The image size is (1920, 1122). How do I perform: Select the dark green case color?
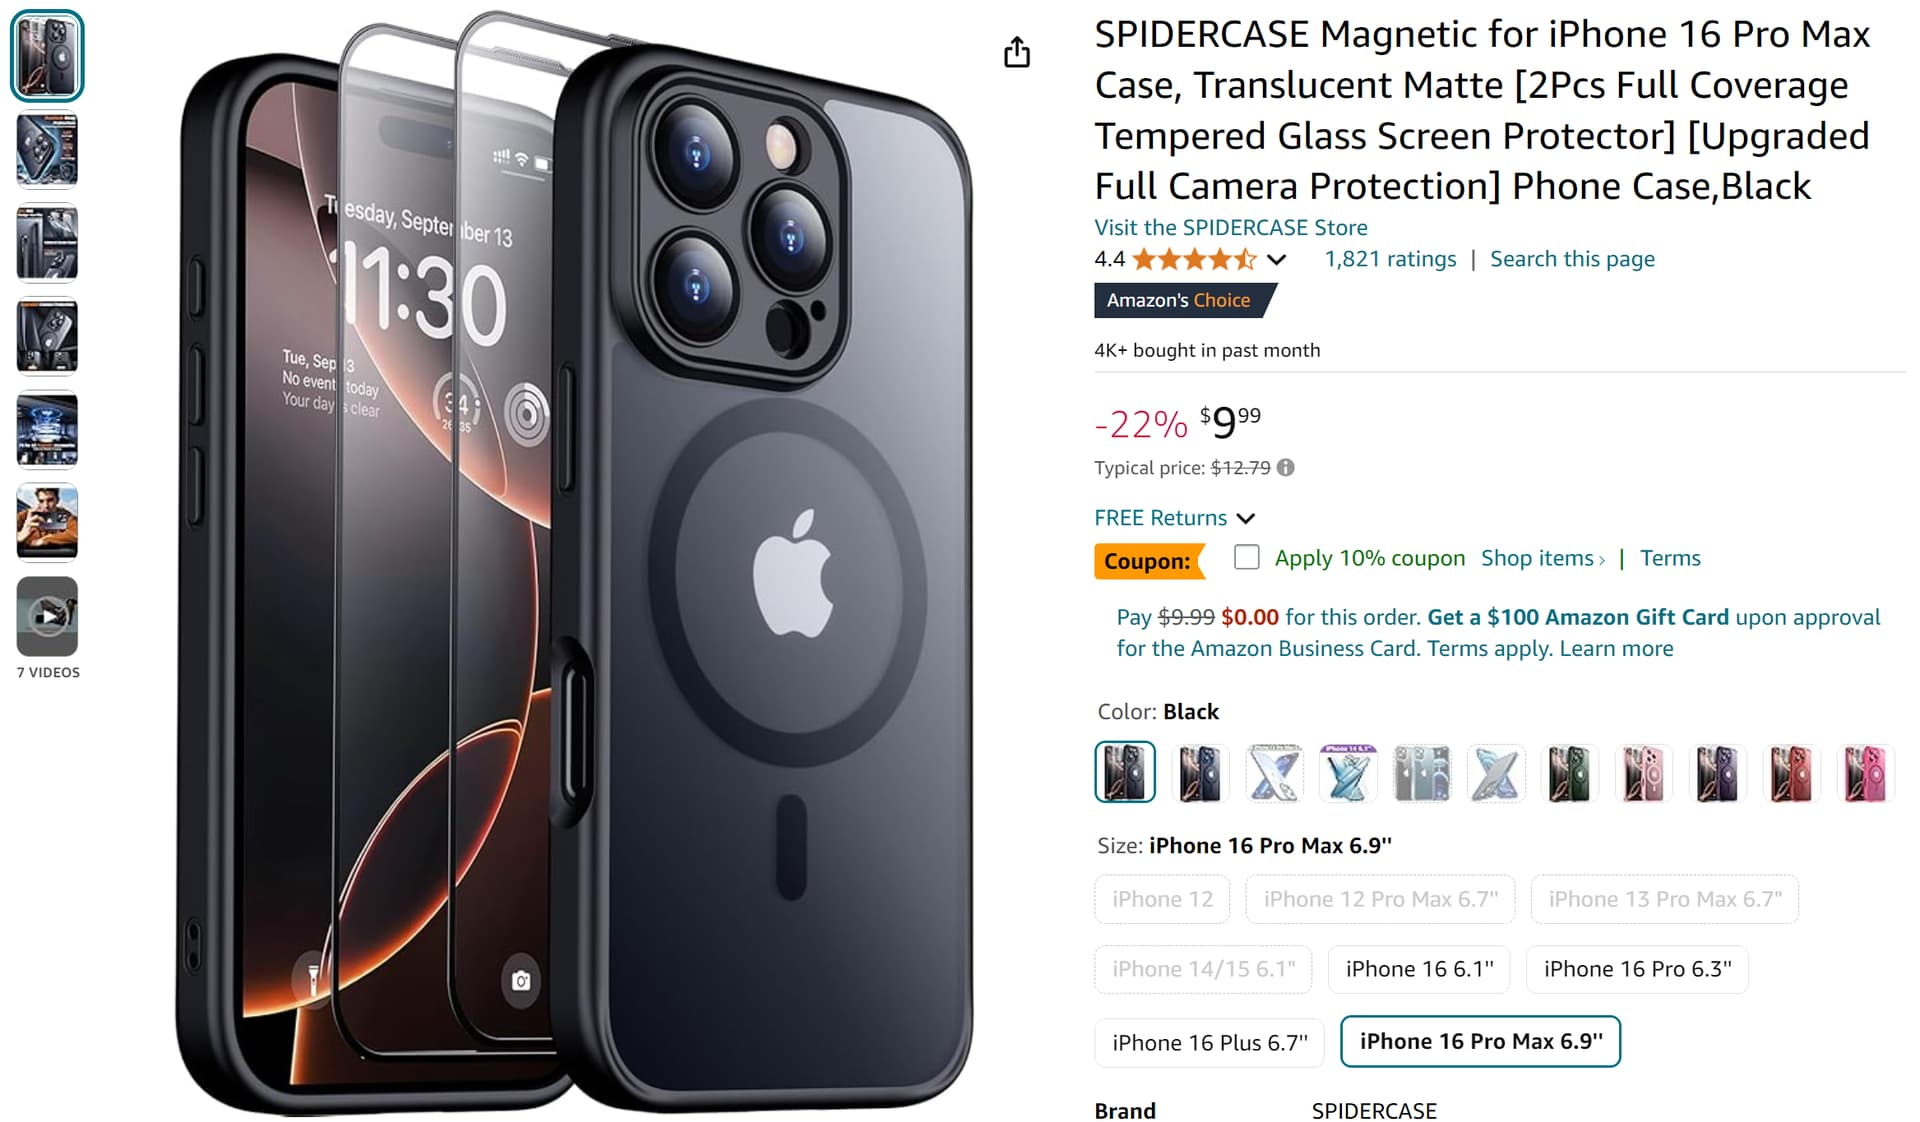click(x=1569, y=773)
